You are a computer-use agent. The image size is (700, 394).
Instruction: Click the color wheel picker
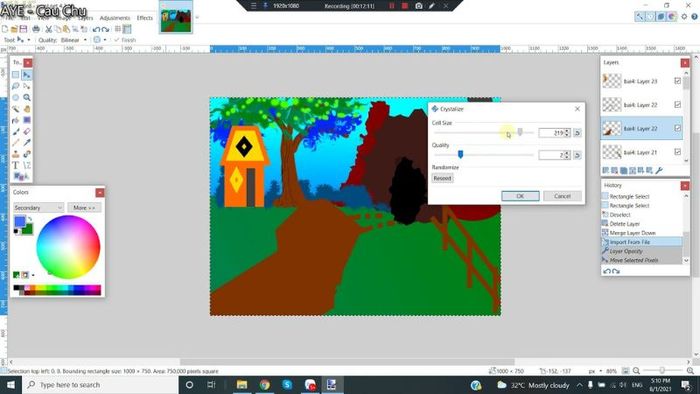(68, 247)
